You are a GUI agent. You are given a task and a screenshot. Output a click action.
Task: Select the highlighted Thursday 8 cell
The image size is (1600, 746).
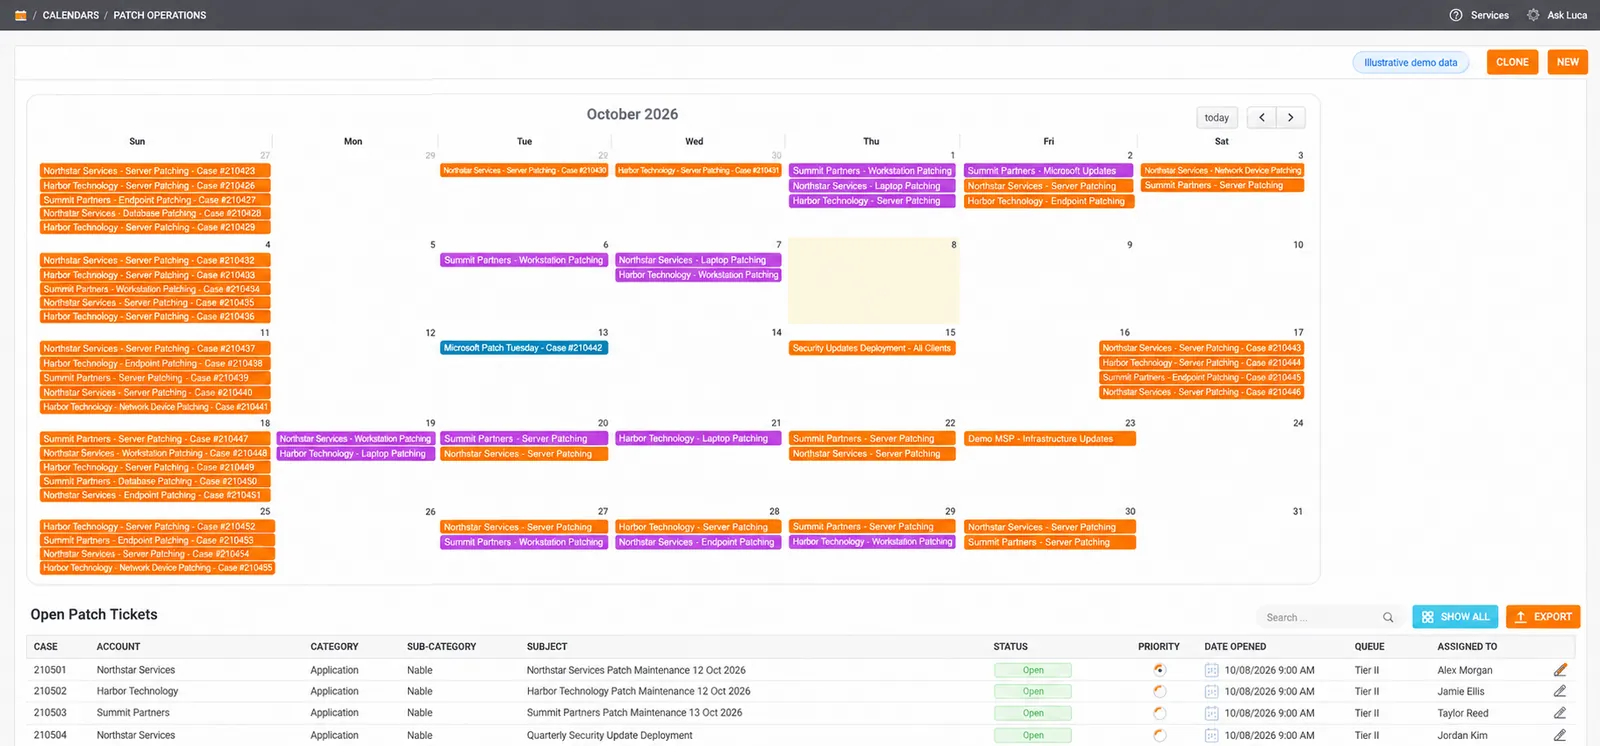[873, 280]
